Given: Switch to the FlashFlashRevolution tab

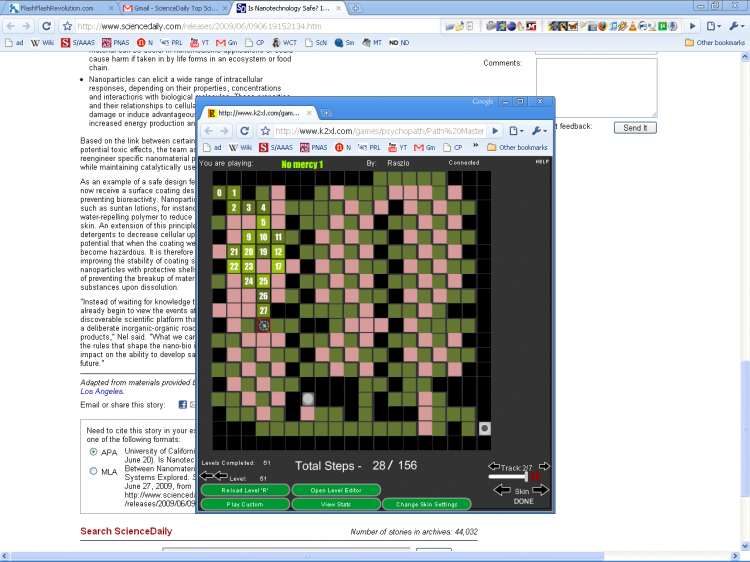Looking at the screenshot, I should (x=53, y=8).
